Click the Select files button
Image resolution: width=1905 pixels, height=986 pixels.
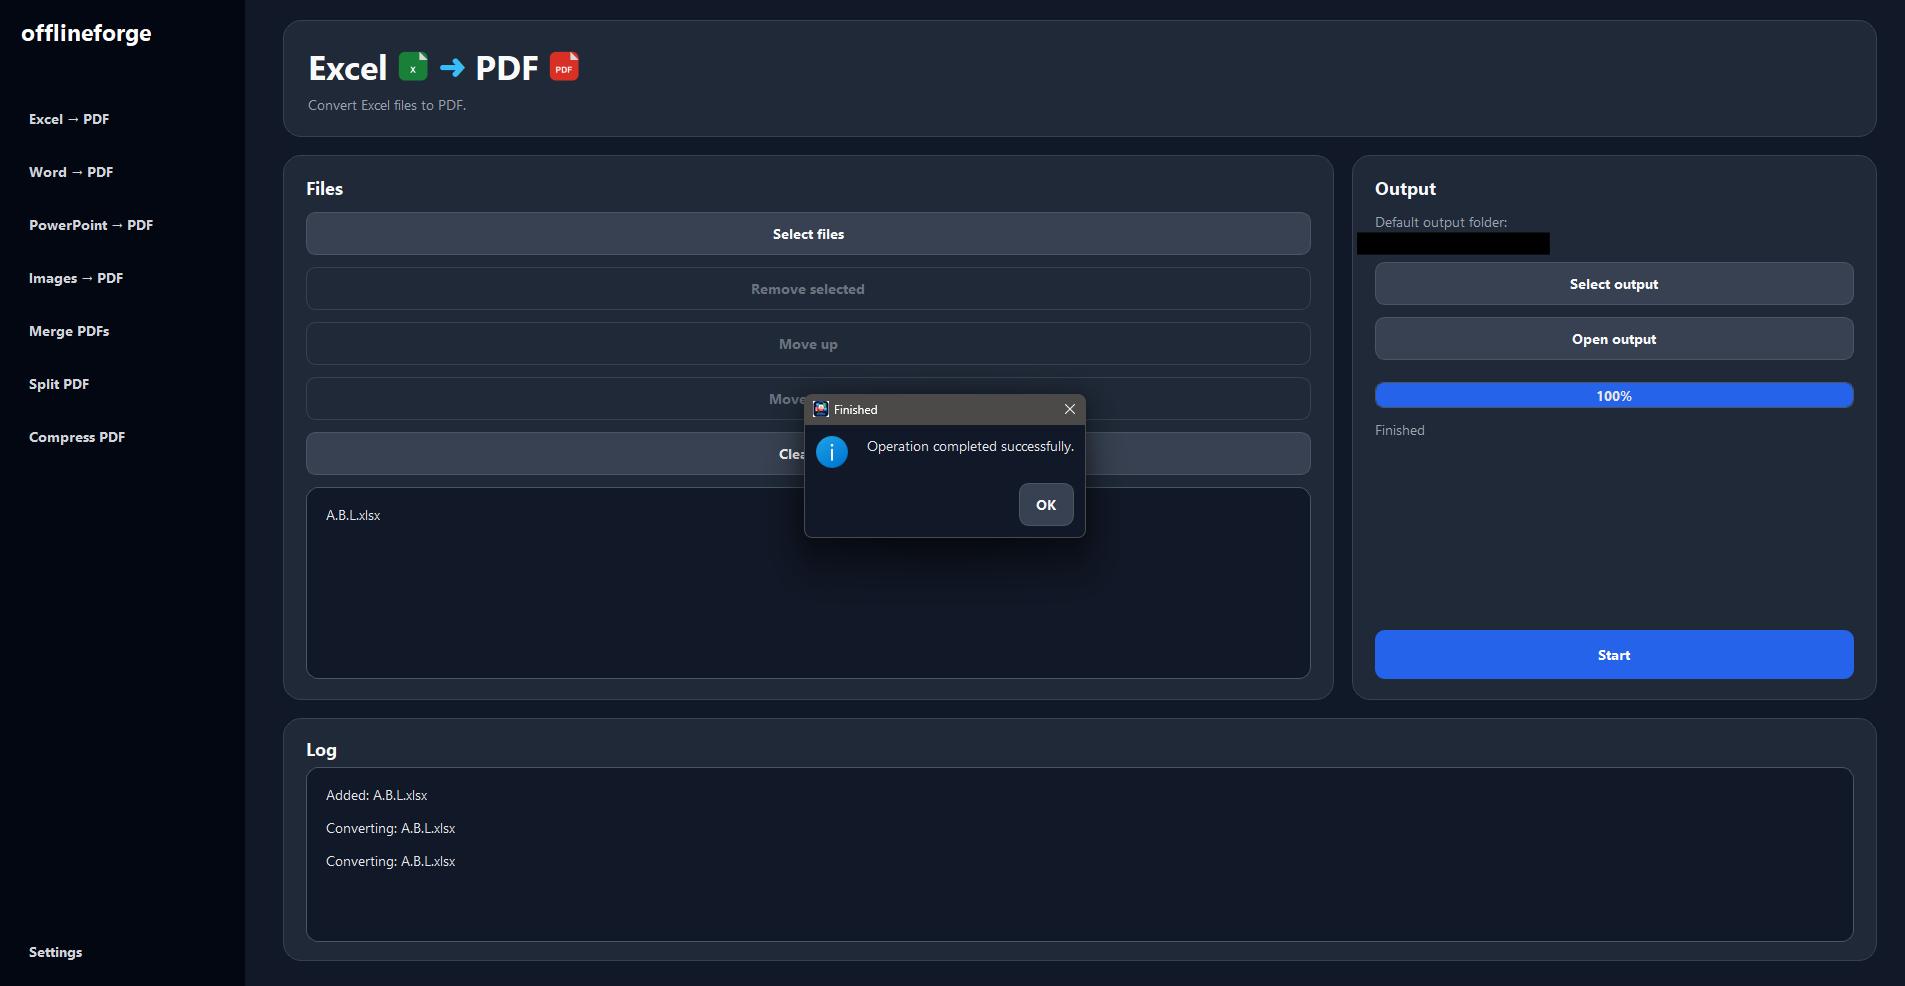point(808,234)
